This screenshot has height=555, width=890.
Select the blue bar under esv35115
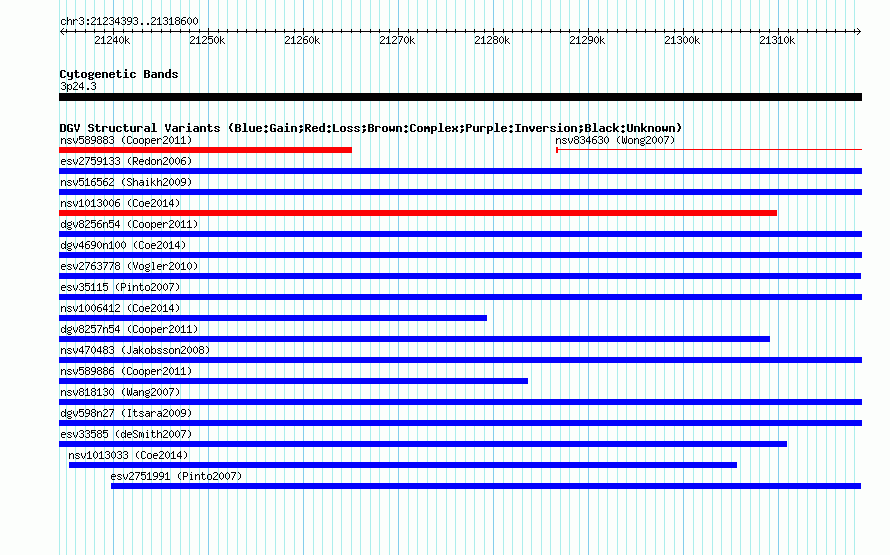(460, 297)
